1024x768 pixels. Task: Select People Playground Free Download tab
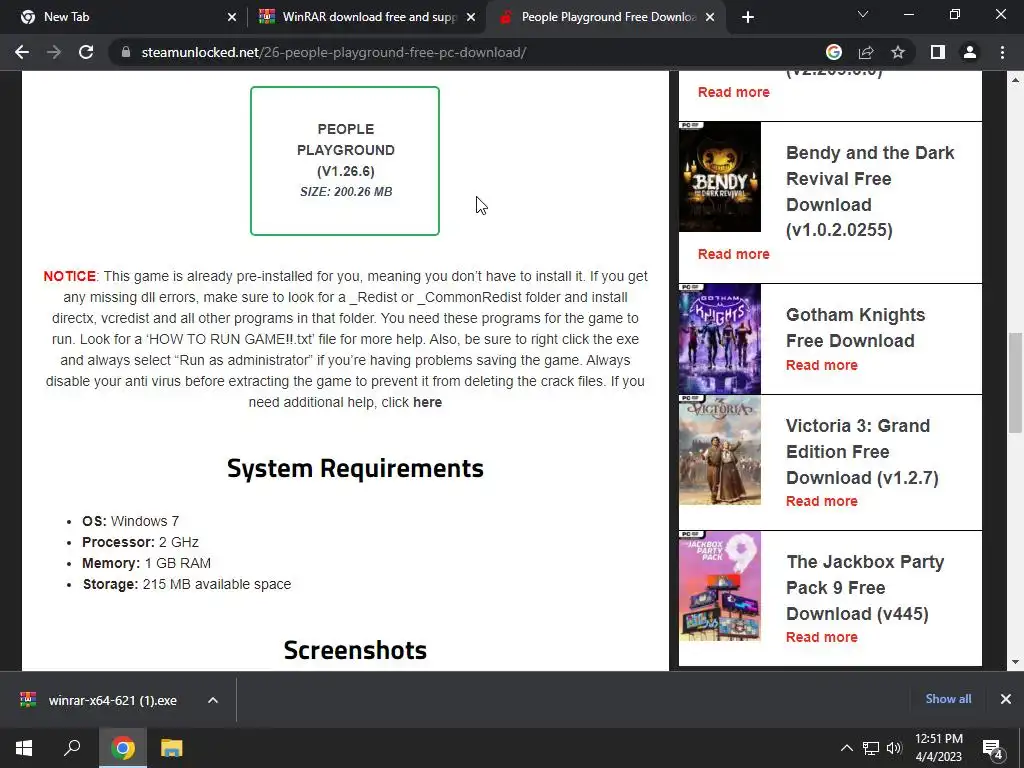tap(606, 17)
